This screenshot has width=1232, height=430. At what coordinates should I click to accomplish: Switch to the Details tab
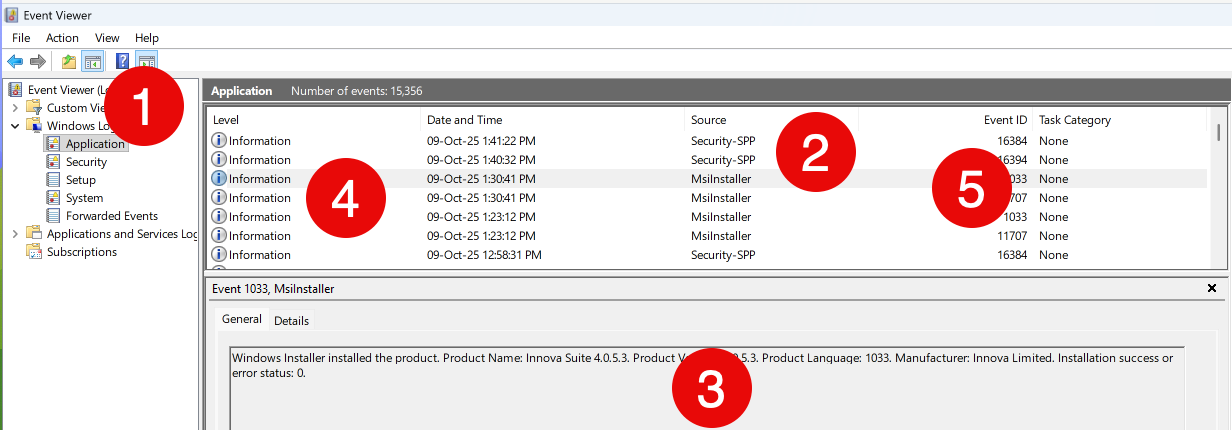[x=291, y=321]
